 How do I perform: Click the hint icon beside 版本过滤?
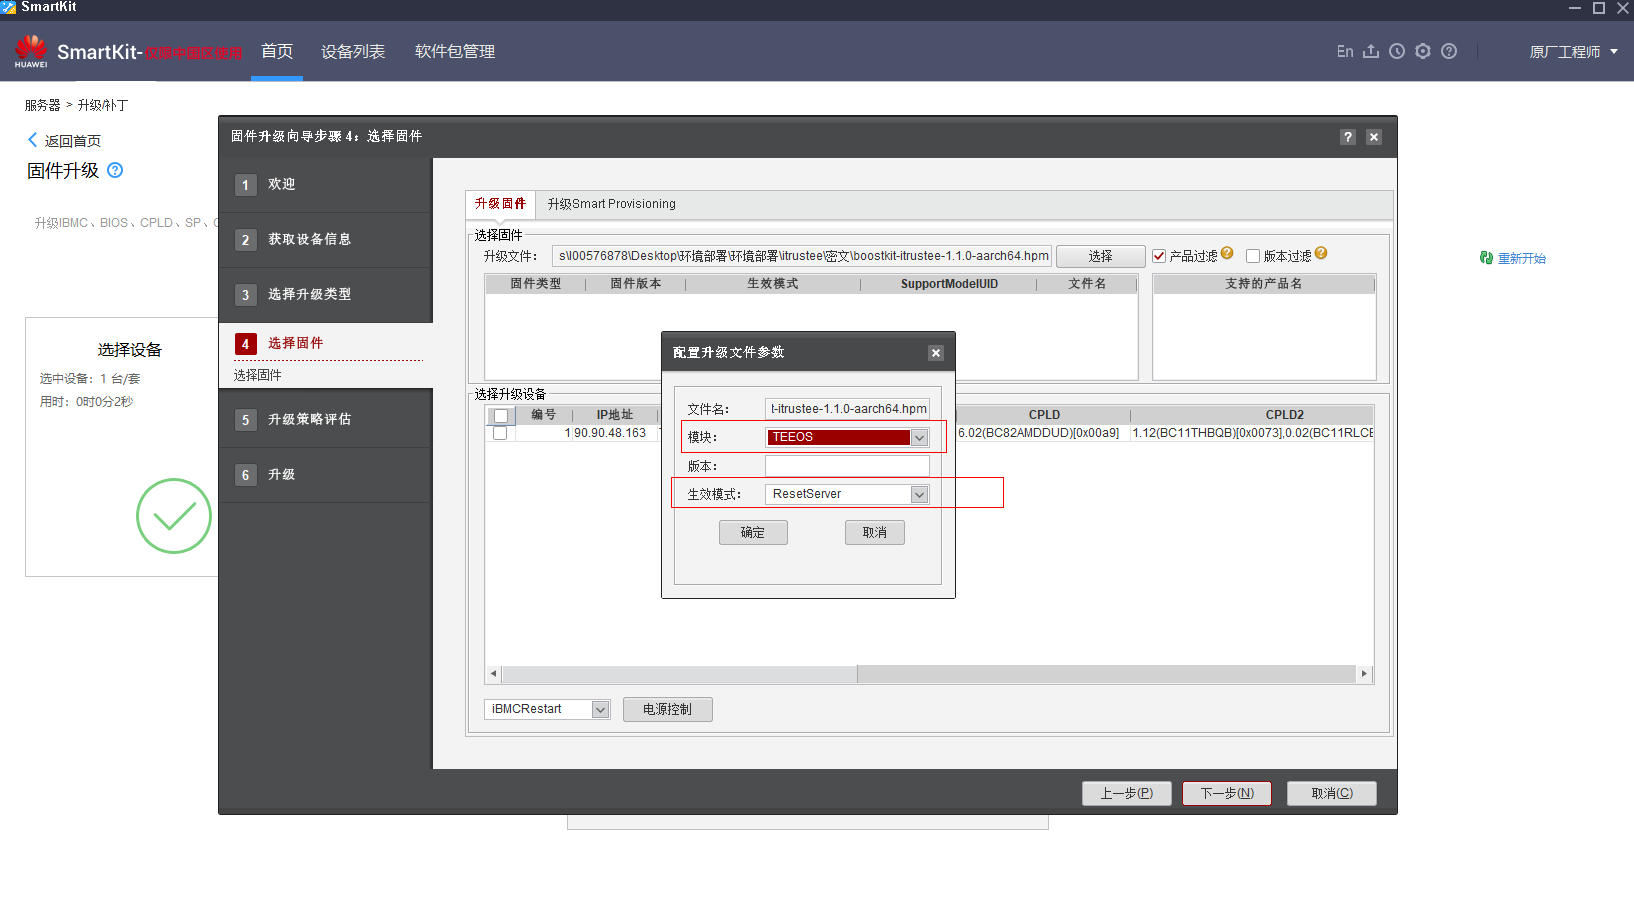click(x=1321, y=254)
